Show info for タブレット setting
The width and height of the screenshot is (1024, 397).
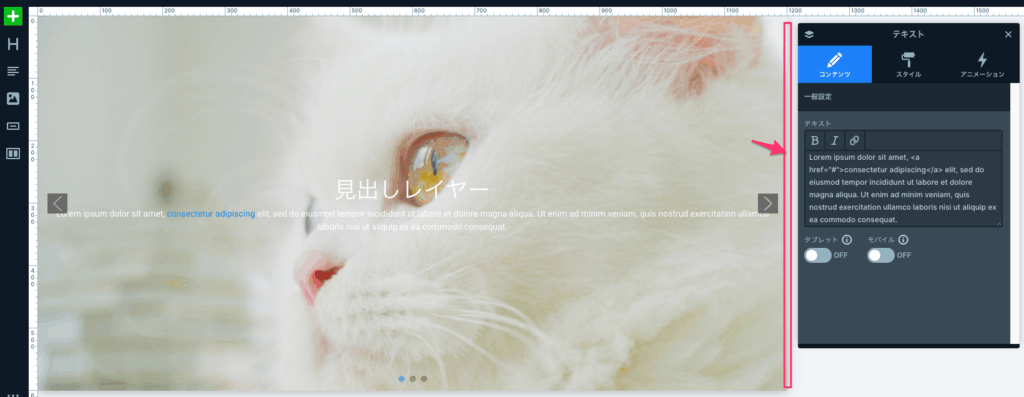pyautogui.click(x=847, y=240)
